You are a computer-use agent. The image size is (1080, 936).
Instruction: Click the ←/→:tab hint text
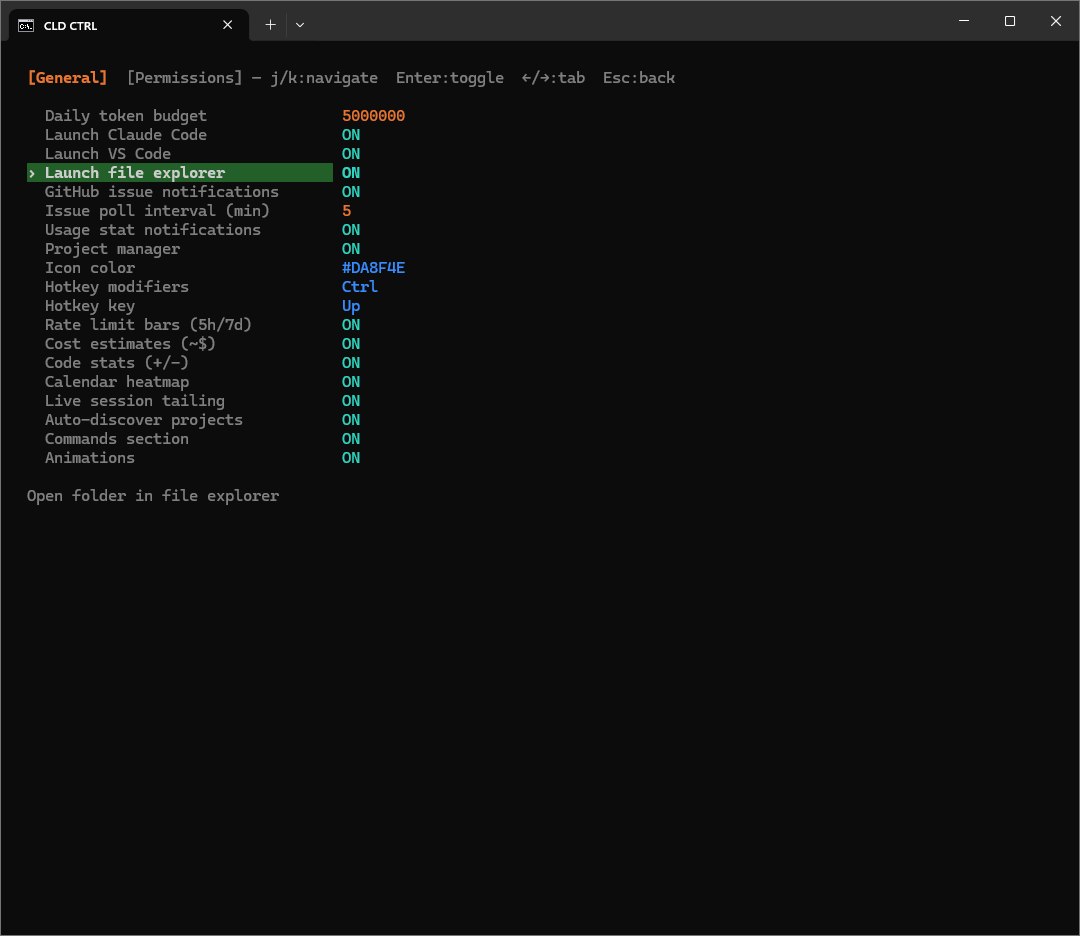pos(553,78)
